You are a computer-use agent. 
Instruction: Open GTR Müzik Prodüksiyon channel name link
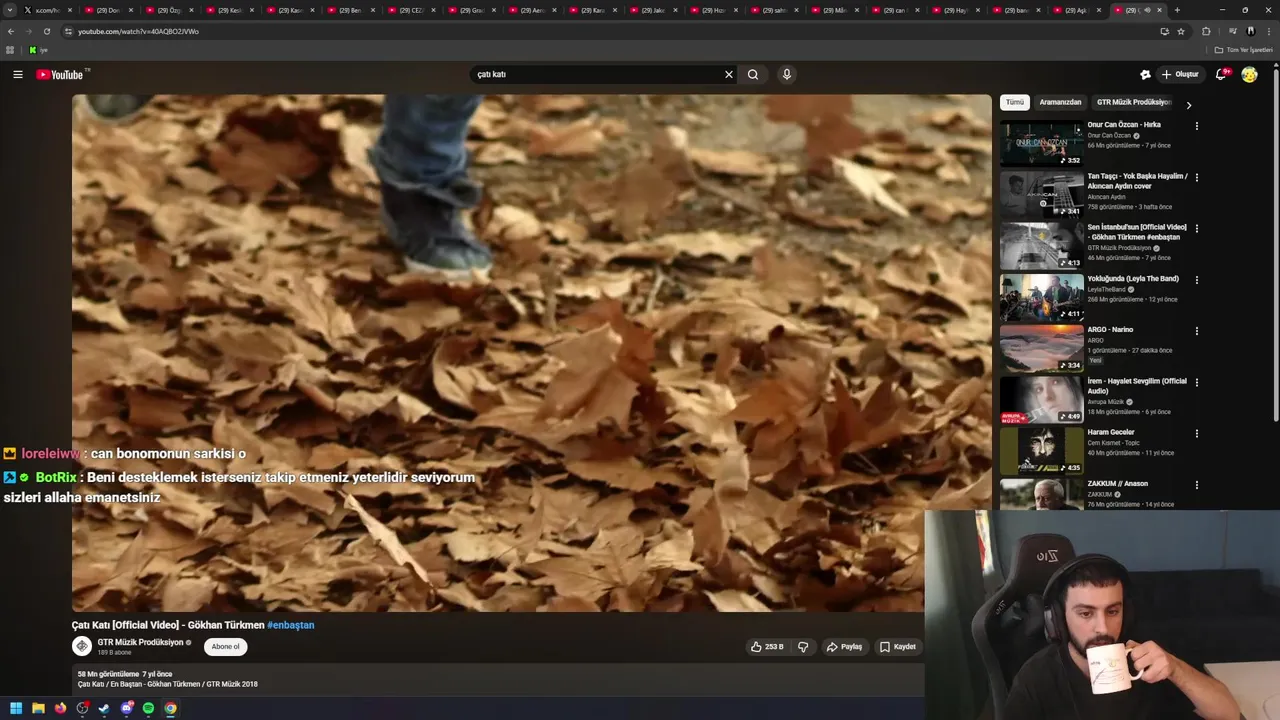pos(141,642)
